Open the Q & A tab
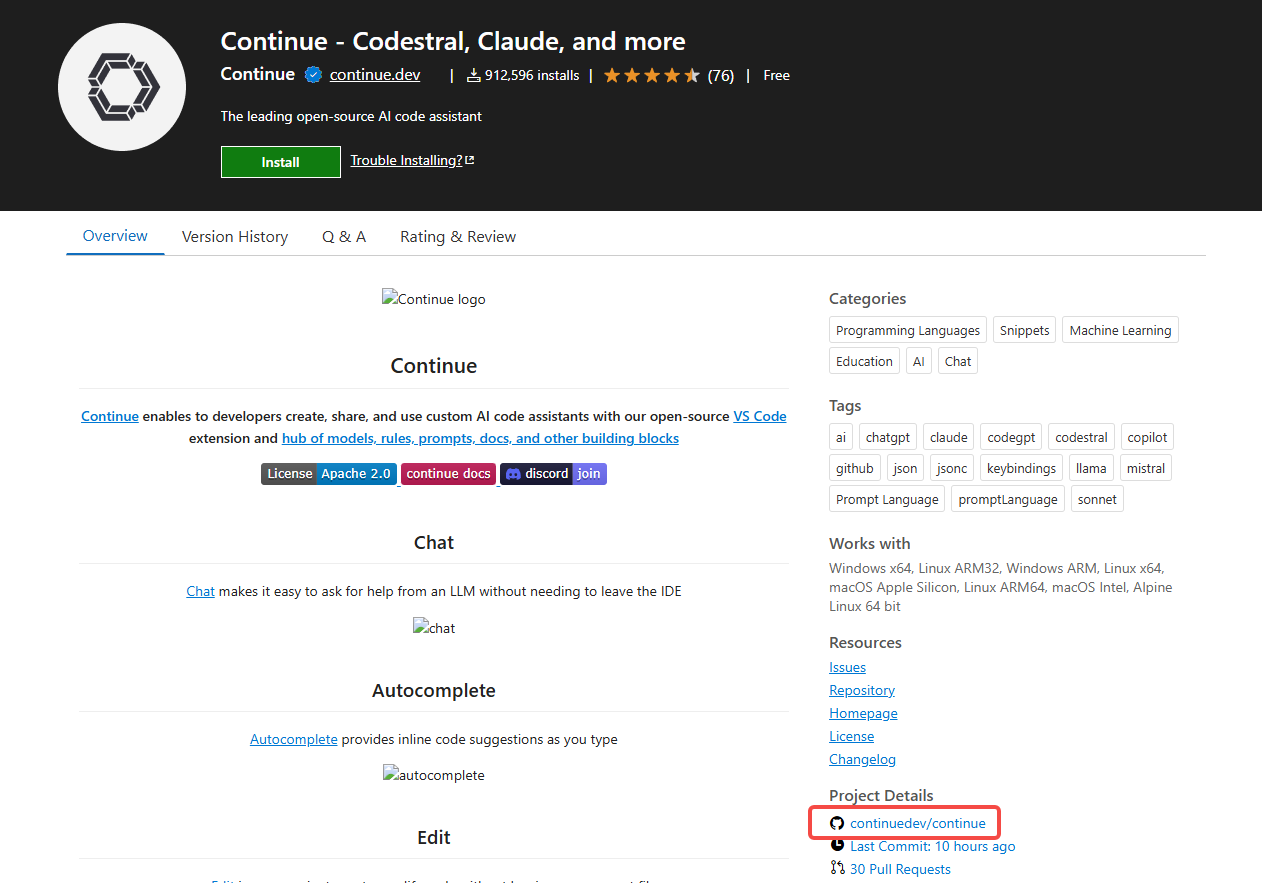Viewport: 1262px width, 883px height. tap(344, 237)
